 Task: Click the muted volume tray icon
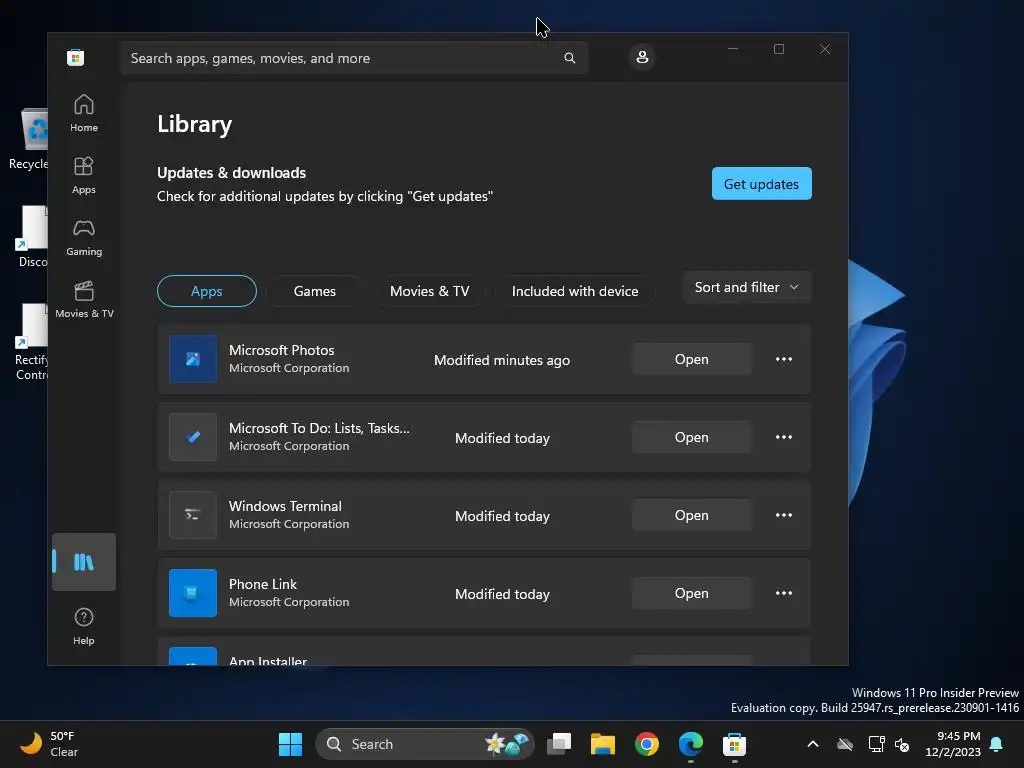pyautogui.click(x=902, y=744)
